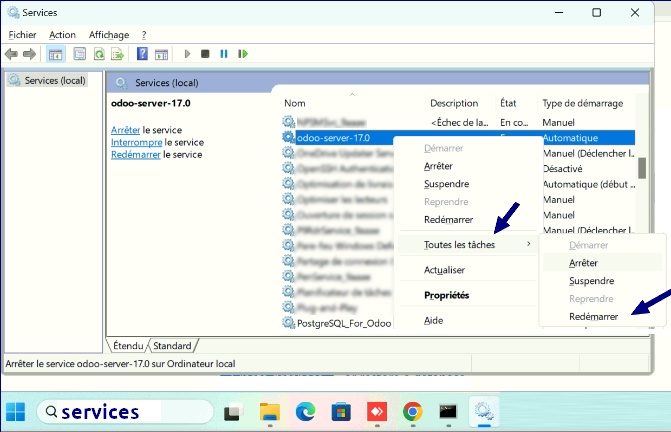Click the gear icon of PostgreSQL_For_Odoo row

click(288, 323)
